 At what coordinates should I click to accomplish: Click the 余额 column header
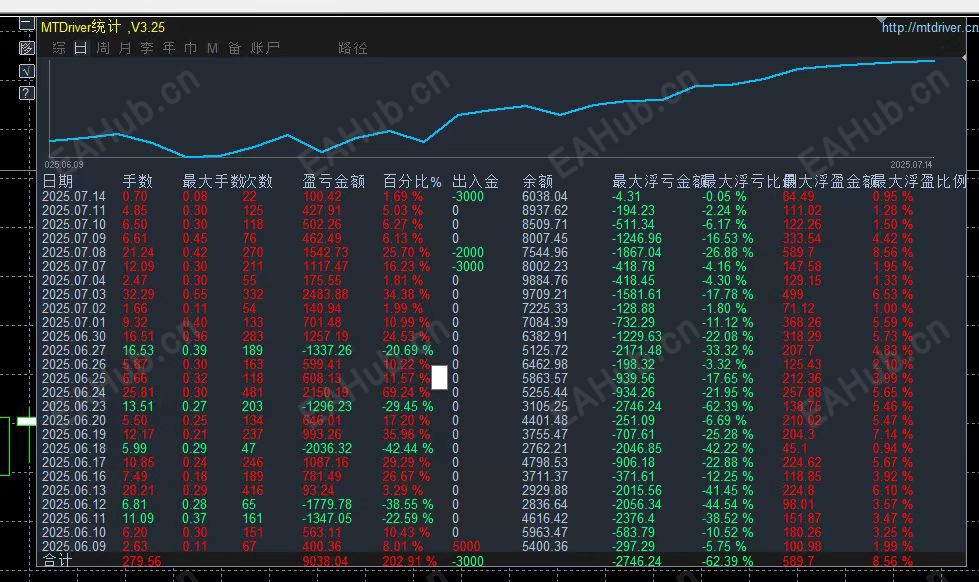(x=538, y=181)
